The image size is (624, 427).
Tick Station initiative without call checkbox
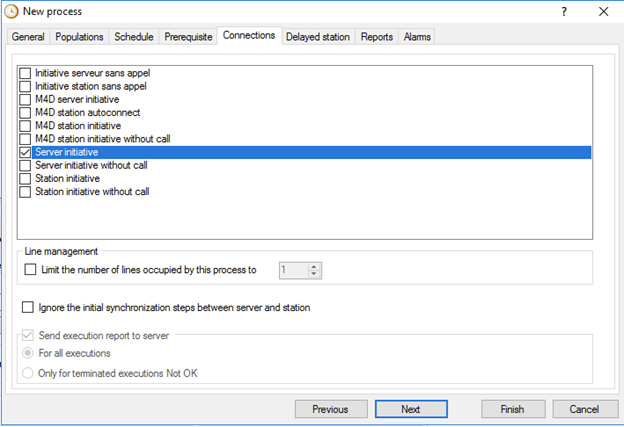[25, 191]
